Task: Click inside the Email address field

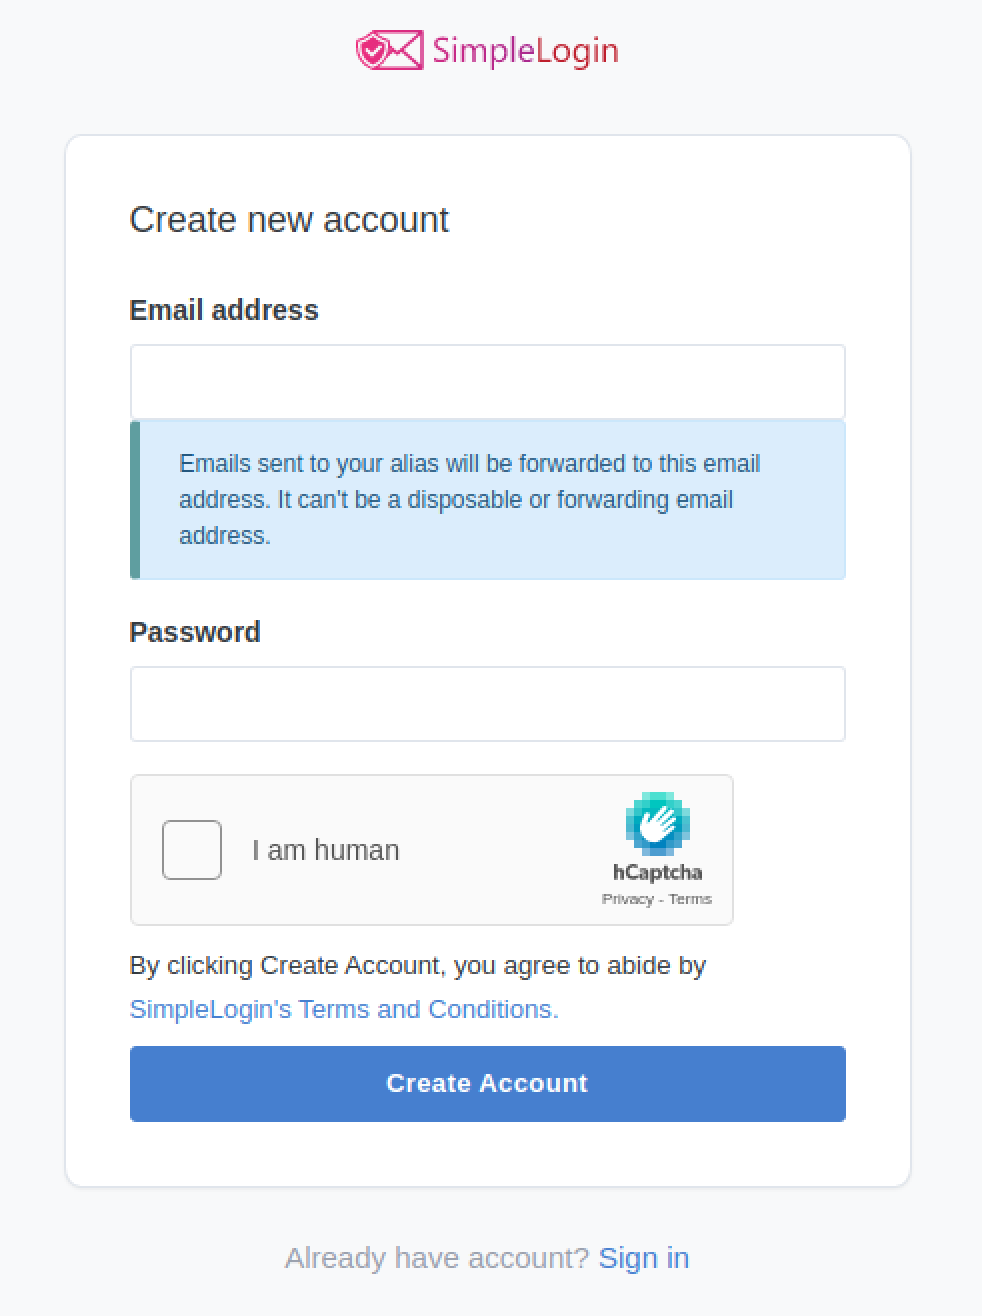Action: click(487, 381)
